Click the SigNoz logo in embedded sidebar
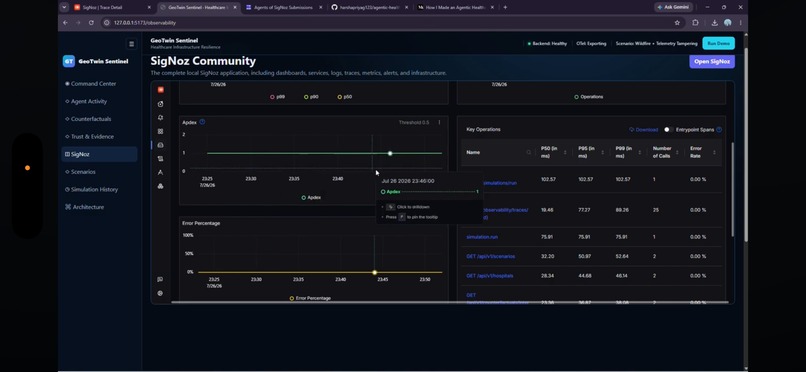Viewport: 806px width, 372px height. pyautogui.click(x=160, y=89)
